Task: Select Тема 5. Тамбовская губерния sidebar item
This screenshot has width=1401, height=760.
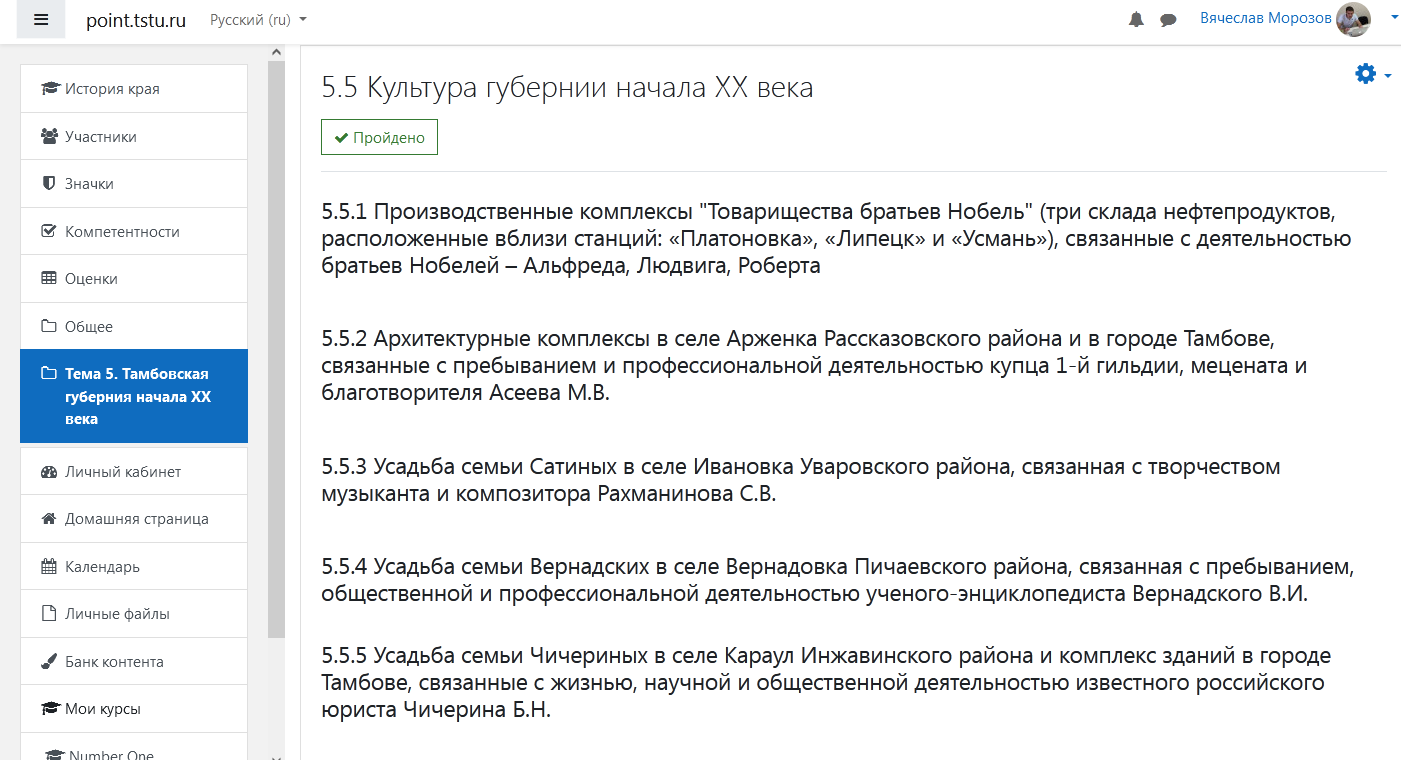Action: pos(134,396)
